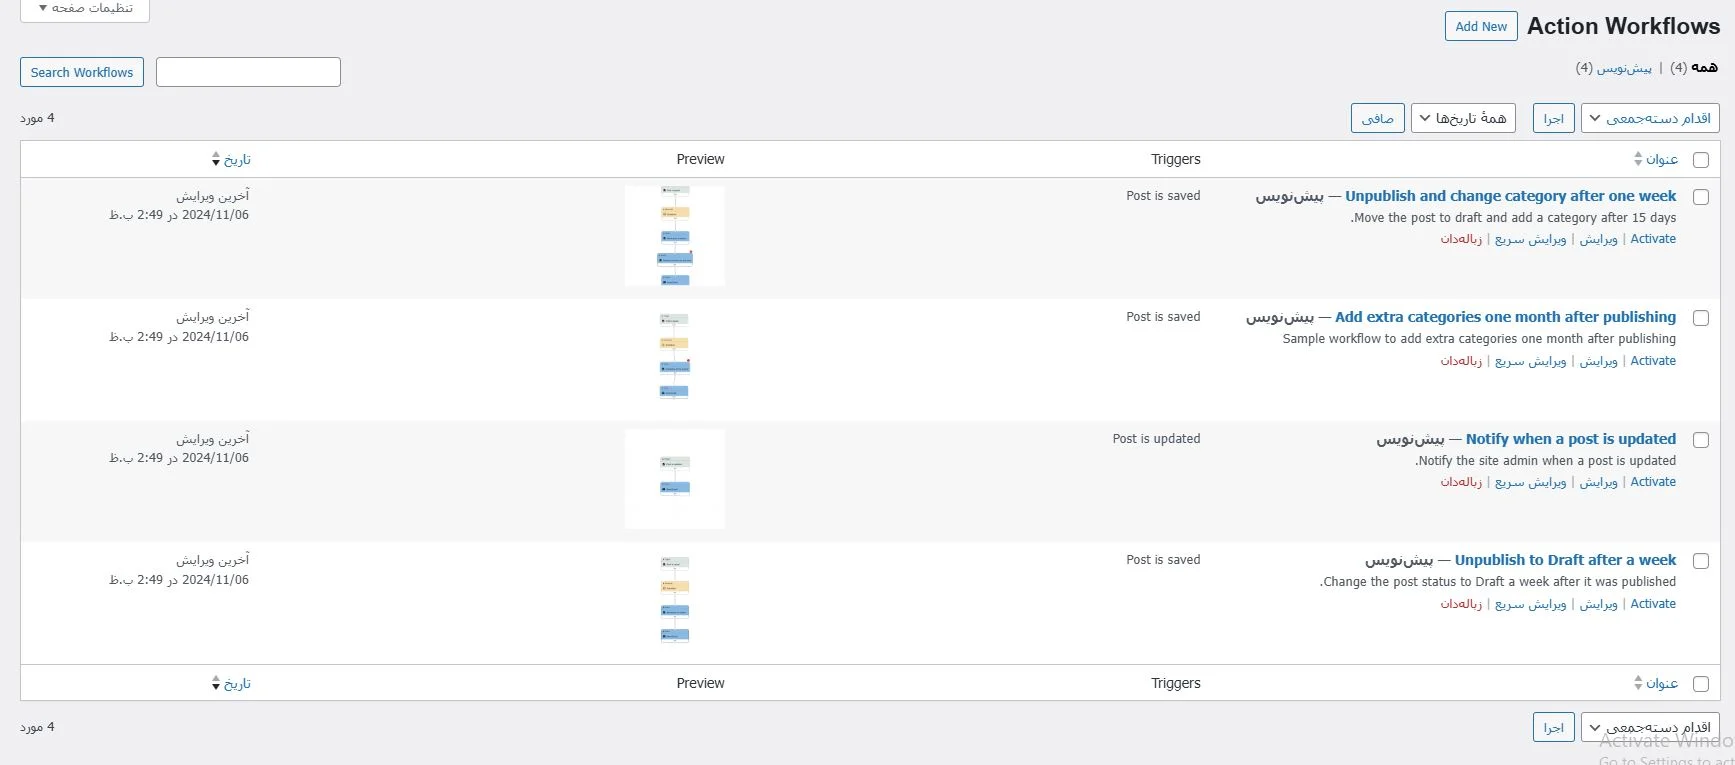Viewport: 1735px width, 765px height.
Task: Click the صافی filter button
Action: (x=1377, y=118)
